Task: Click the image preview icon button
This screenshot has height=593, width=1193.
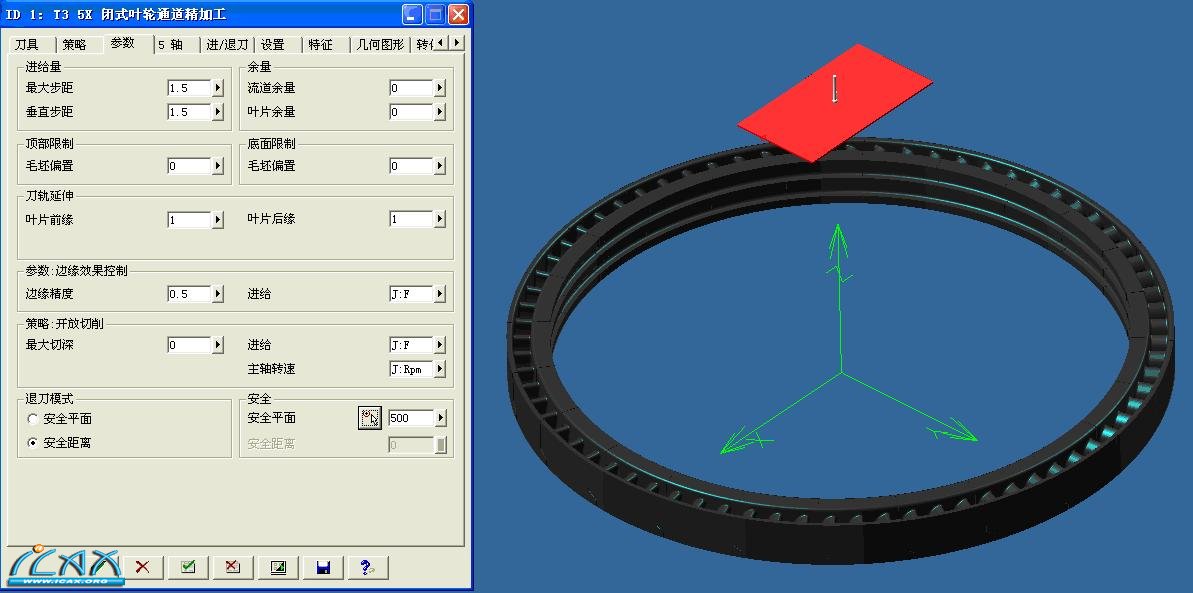Action: click(278, 567)
